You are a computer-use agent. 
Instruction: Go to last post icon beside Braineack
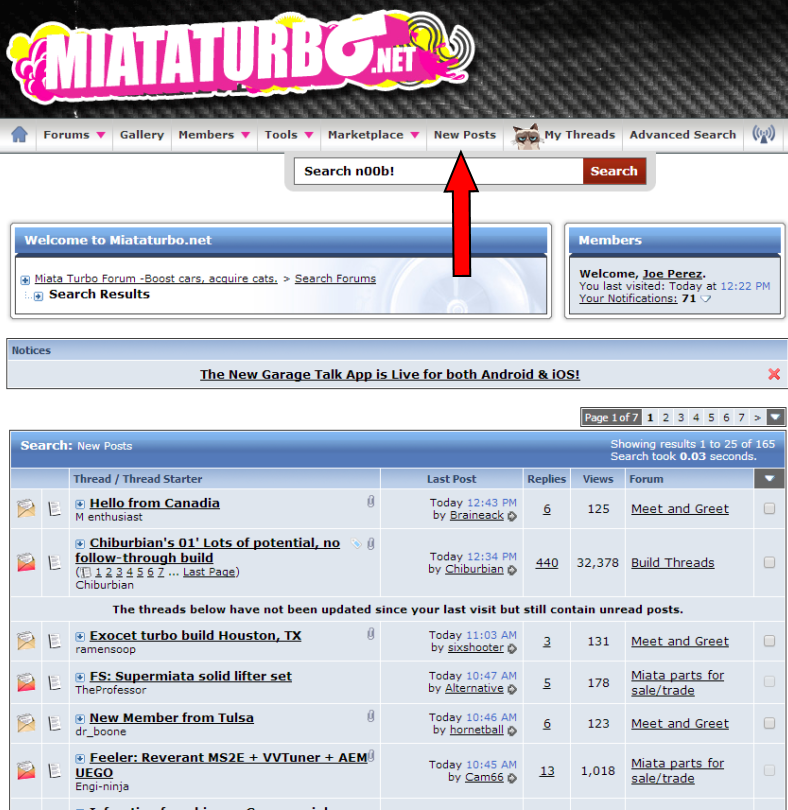pyautogui.click(x=512, y=516)
